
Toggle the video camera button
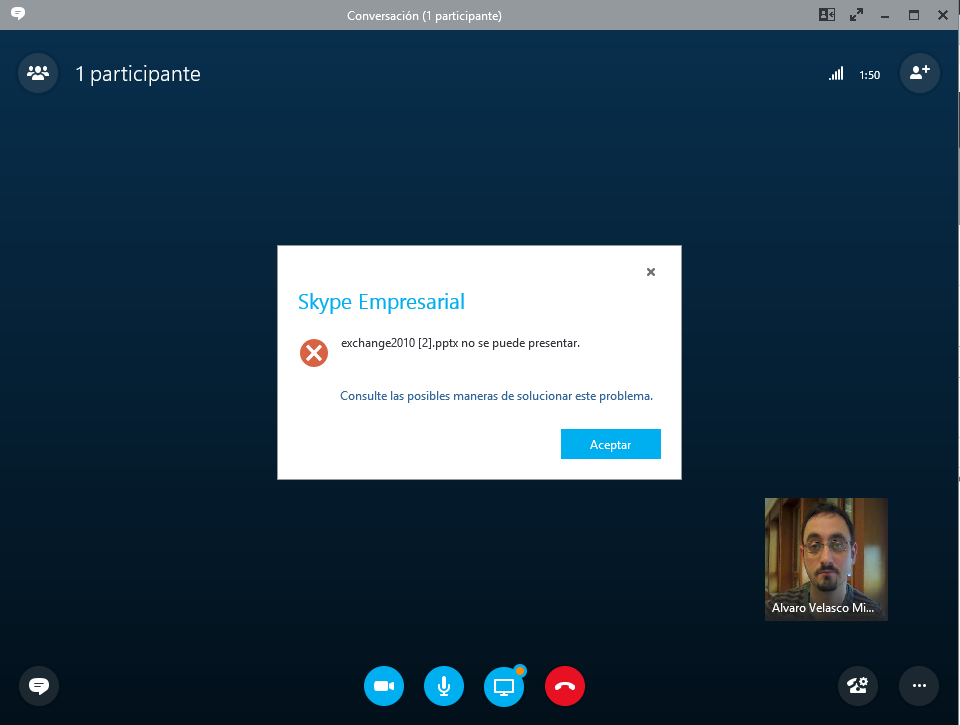point(384,686)
